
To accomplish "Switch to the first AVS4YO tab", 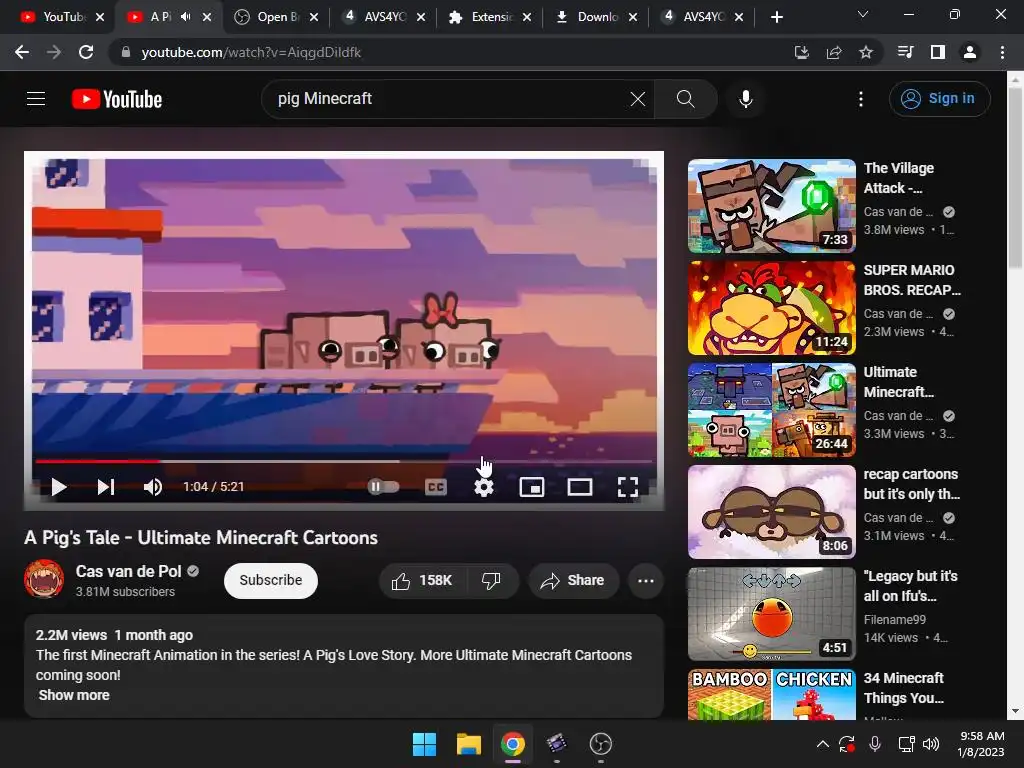I will coord(381,17).
